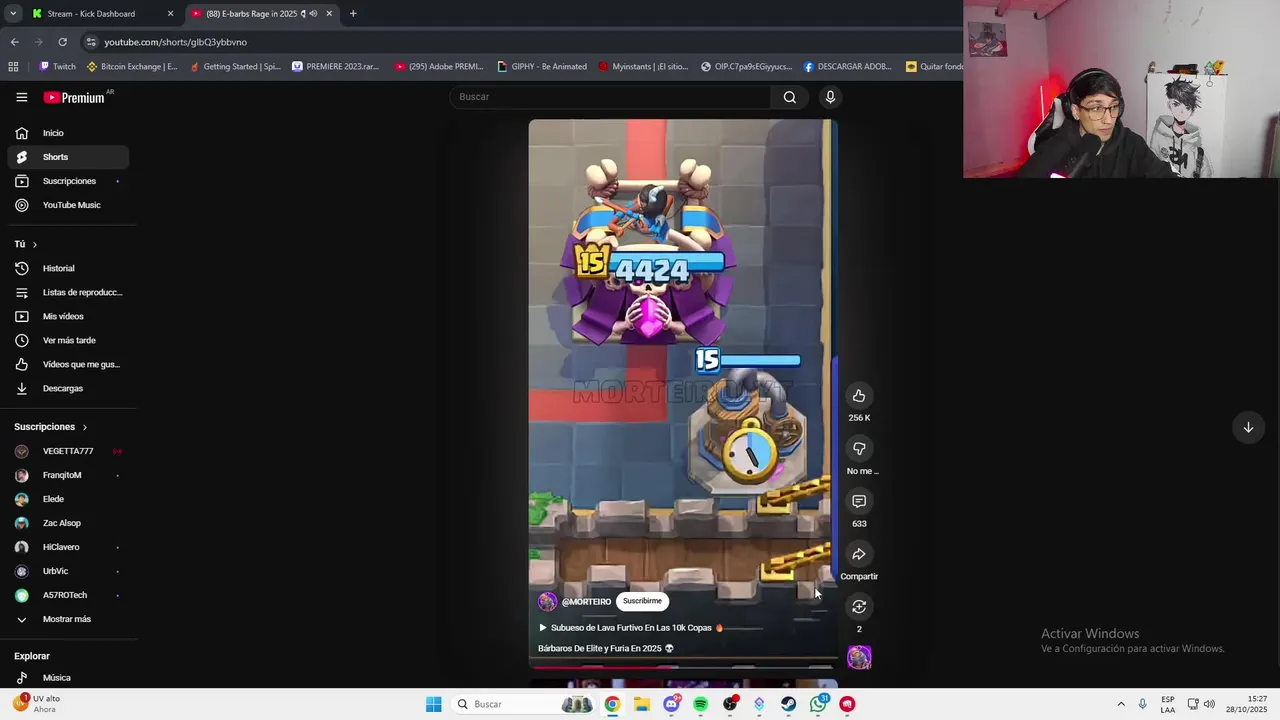1280x720 pixels.
Task: Click the YouTube Buscar search field
Action: 610,97
